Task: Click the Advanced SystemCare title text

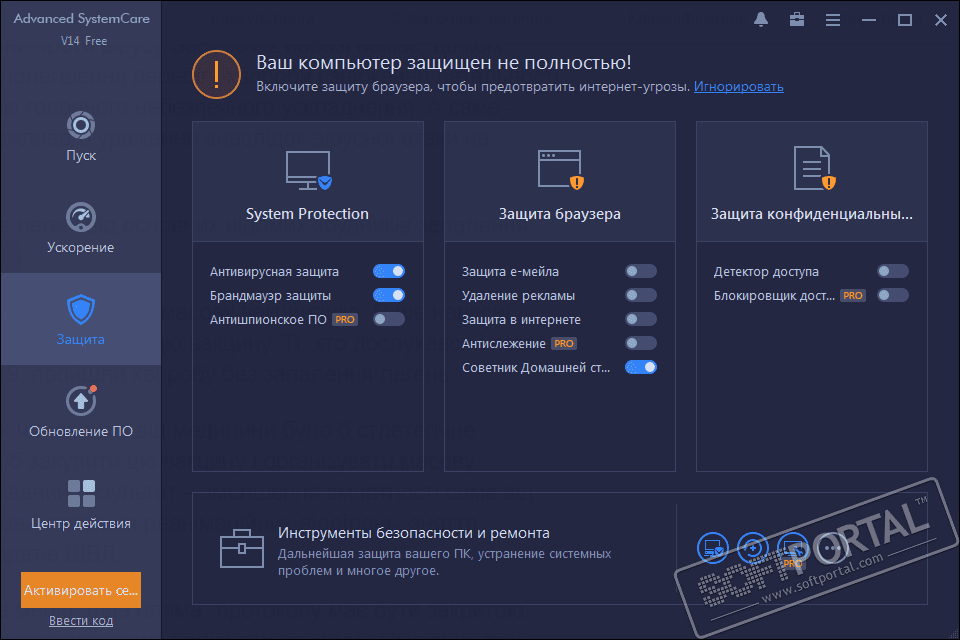Action: (x=81, y=18)
